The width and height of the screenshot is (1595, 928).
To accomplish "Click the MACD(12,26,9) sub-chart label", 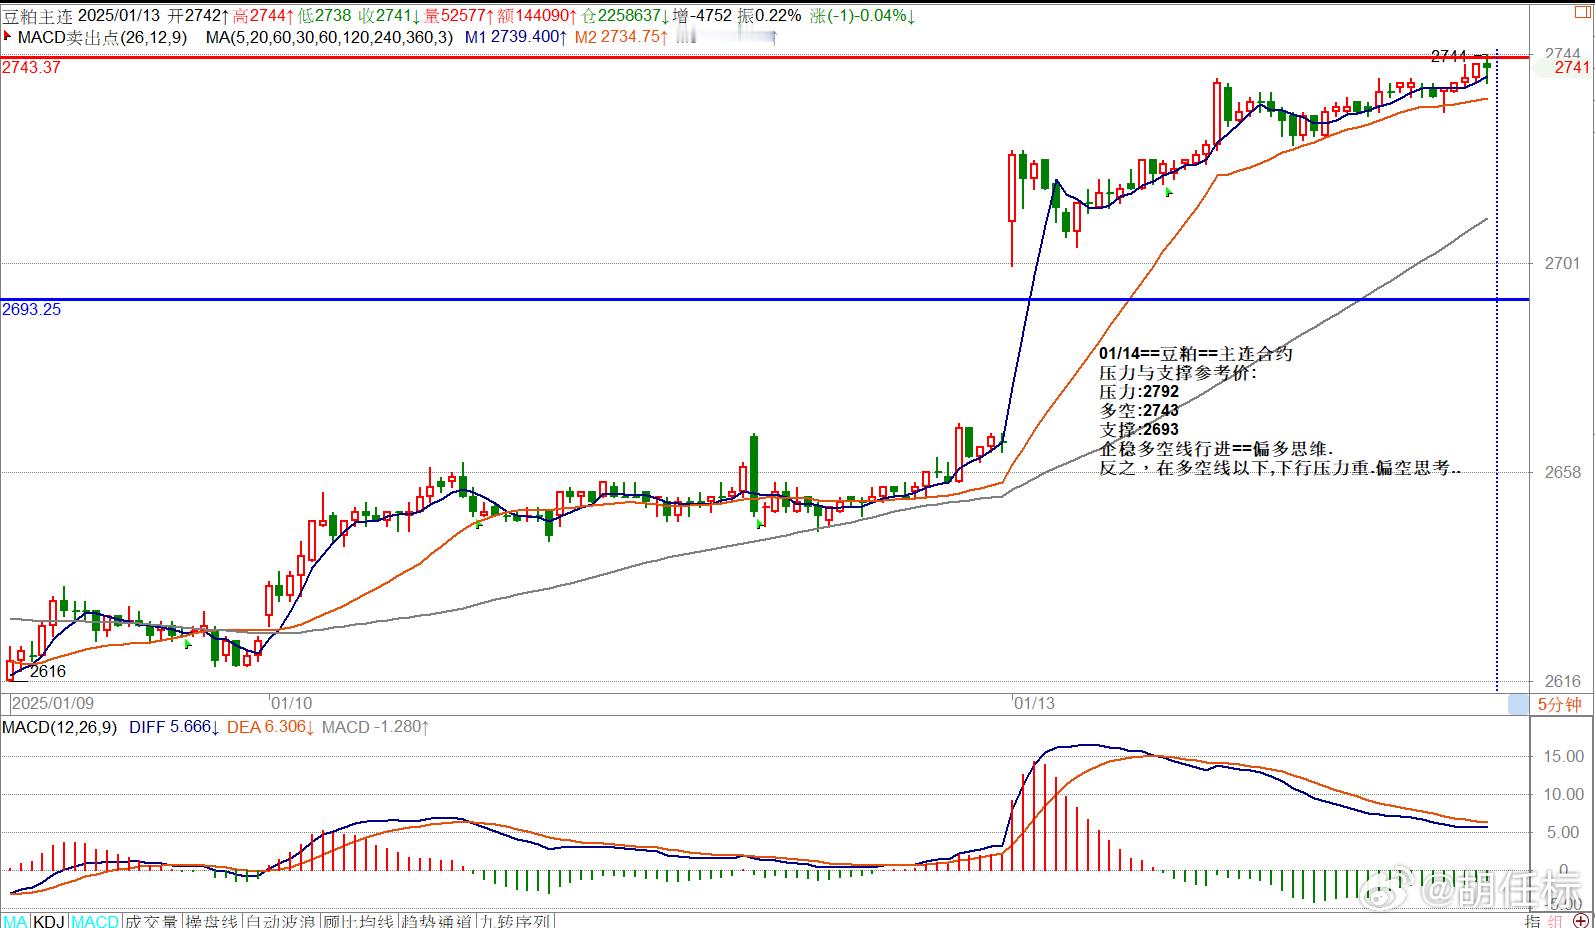I will (59, 727).
